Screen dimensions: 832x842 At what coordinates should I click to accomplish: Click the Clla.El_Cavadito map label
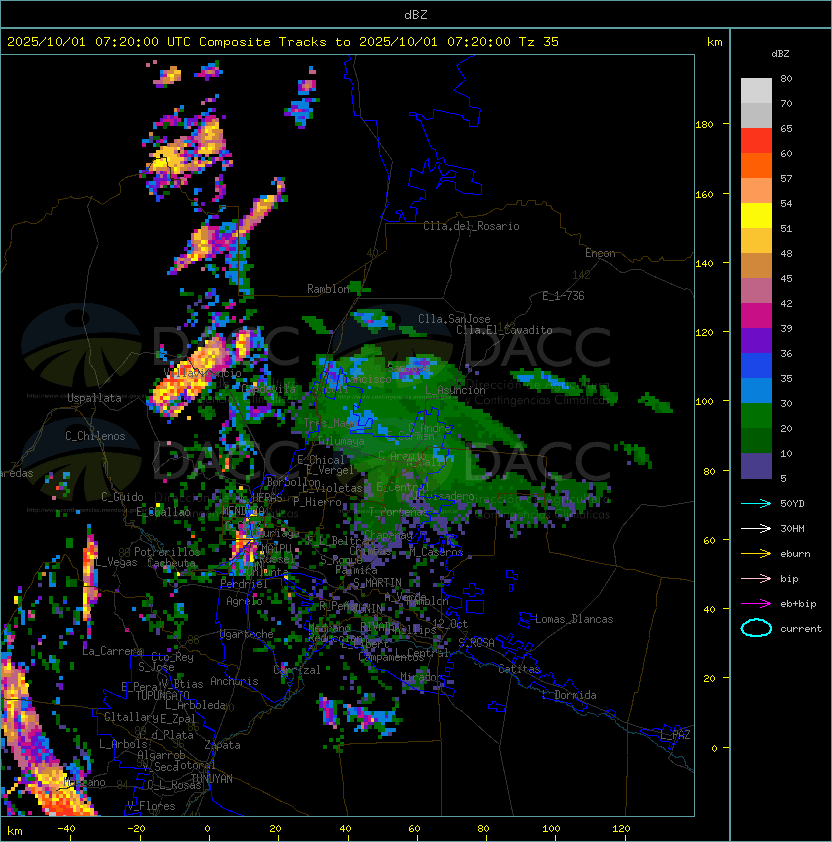pos(504,330)
